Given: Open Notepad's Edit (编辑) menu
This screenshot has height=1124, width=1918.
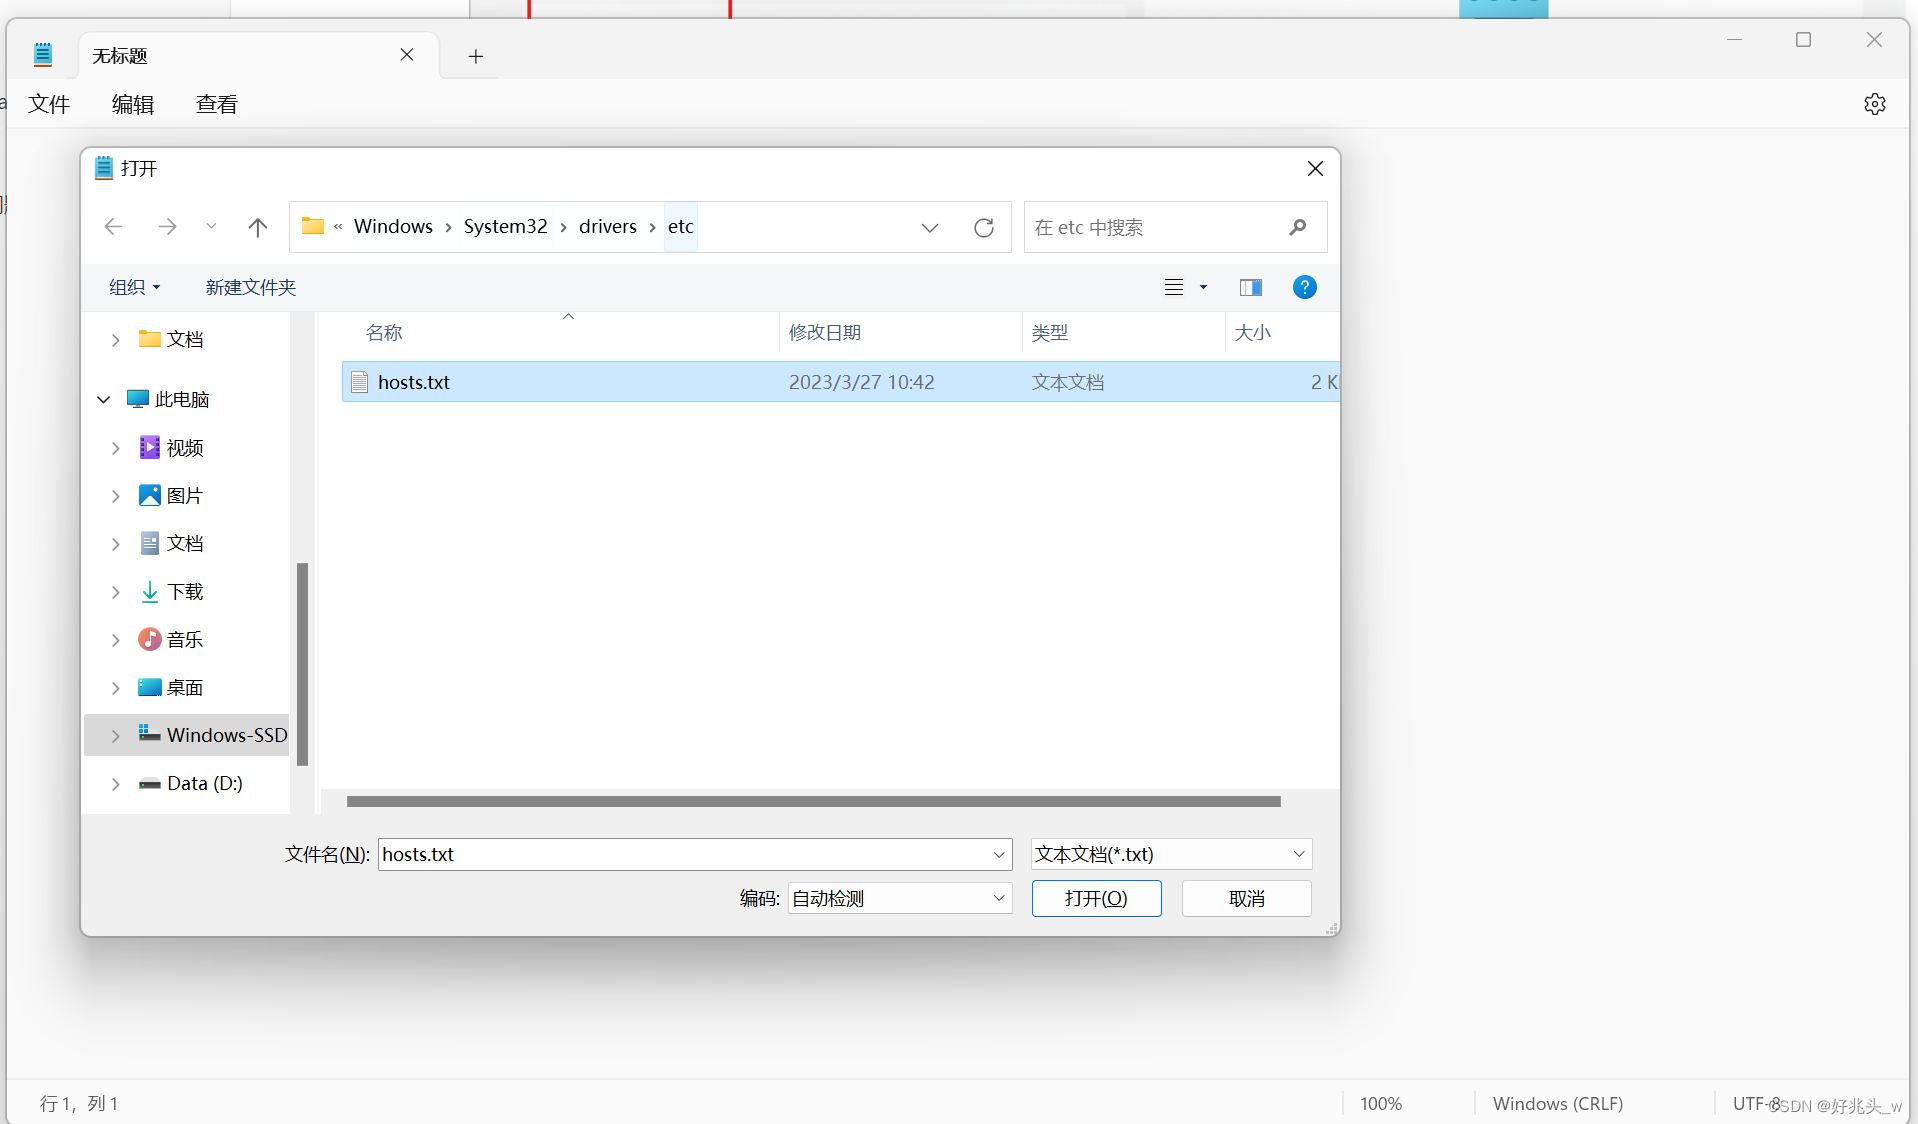Looking at the screenshot, I should pos(133,104).
